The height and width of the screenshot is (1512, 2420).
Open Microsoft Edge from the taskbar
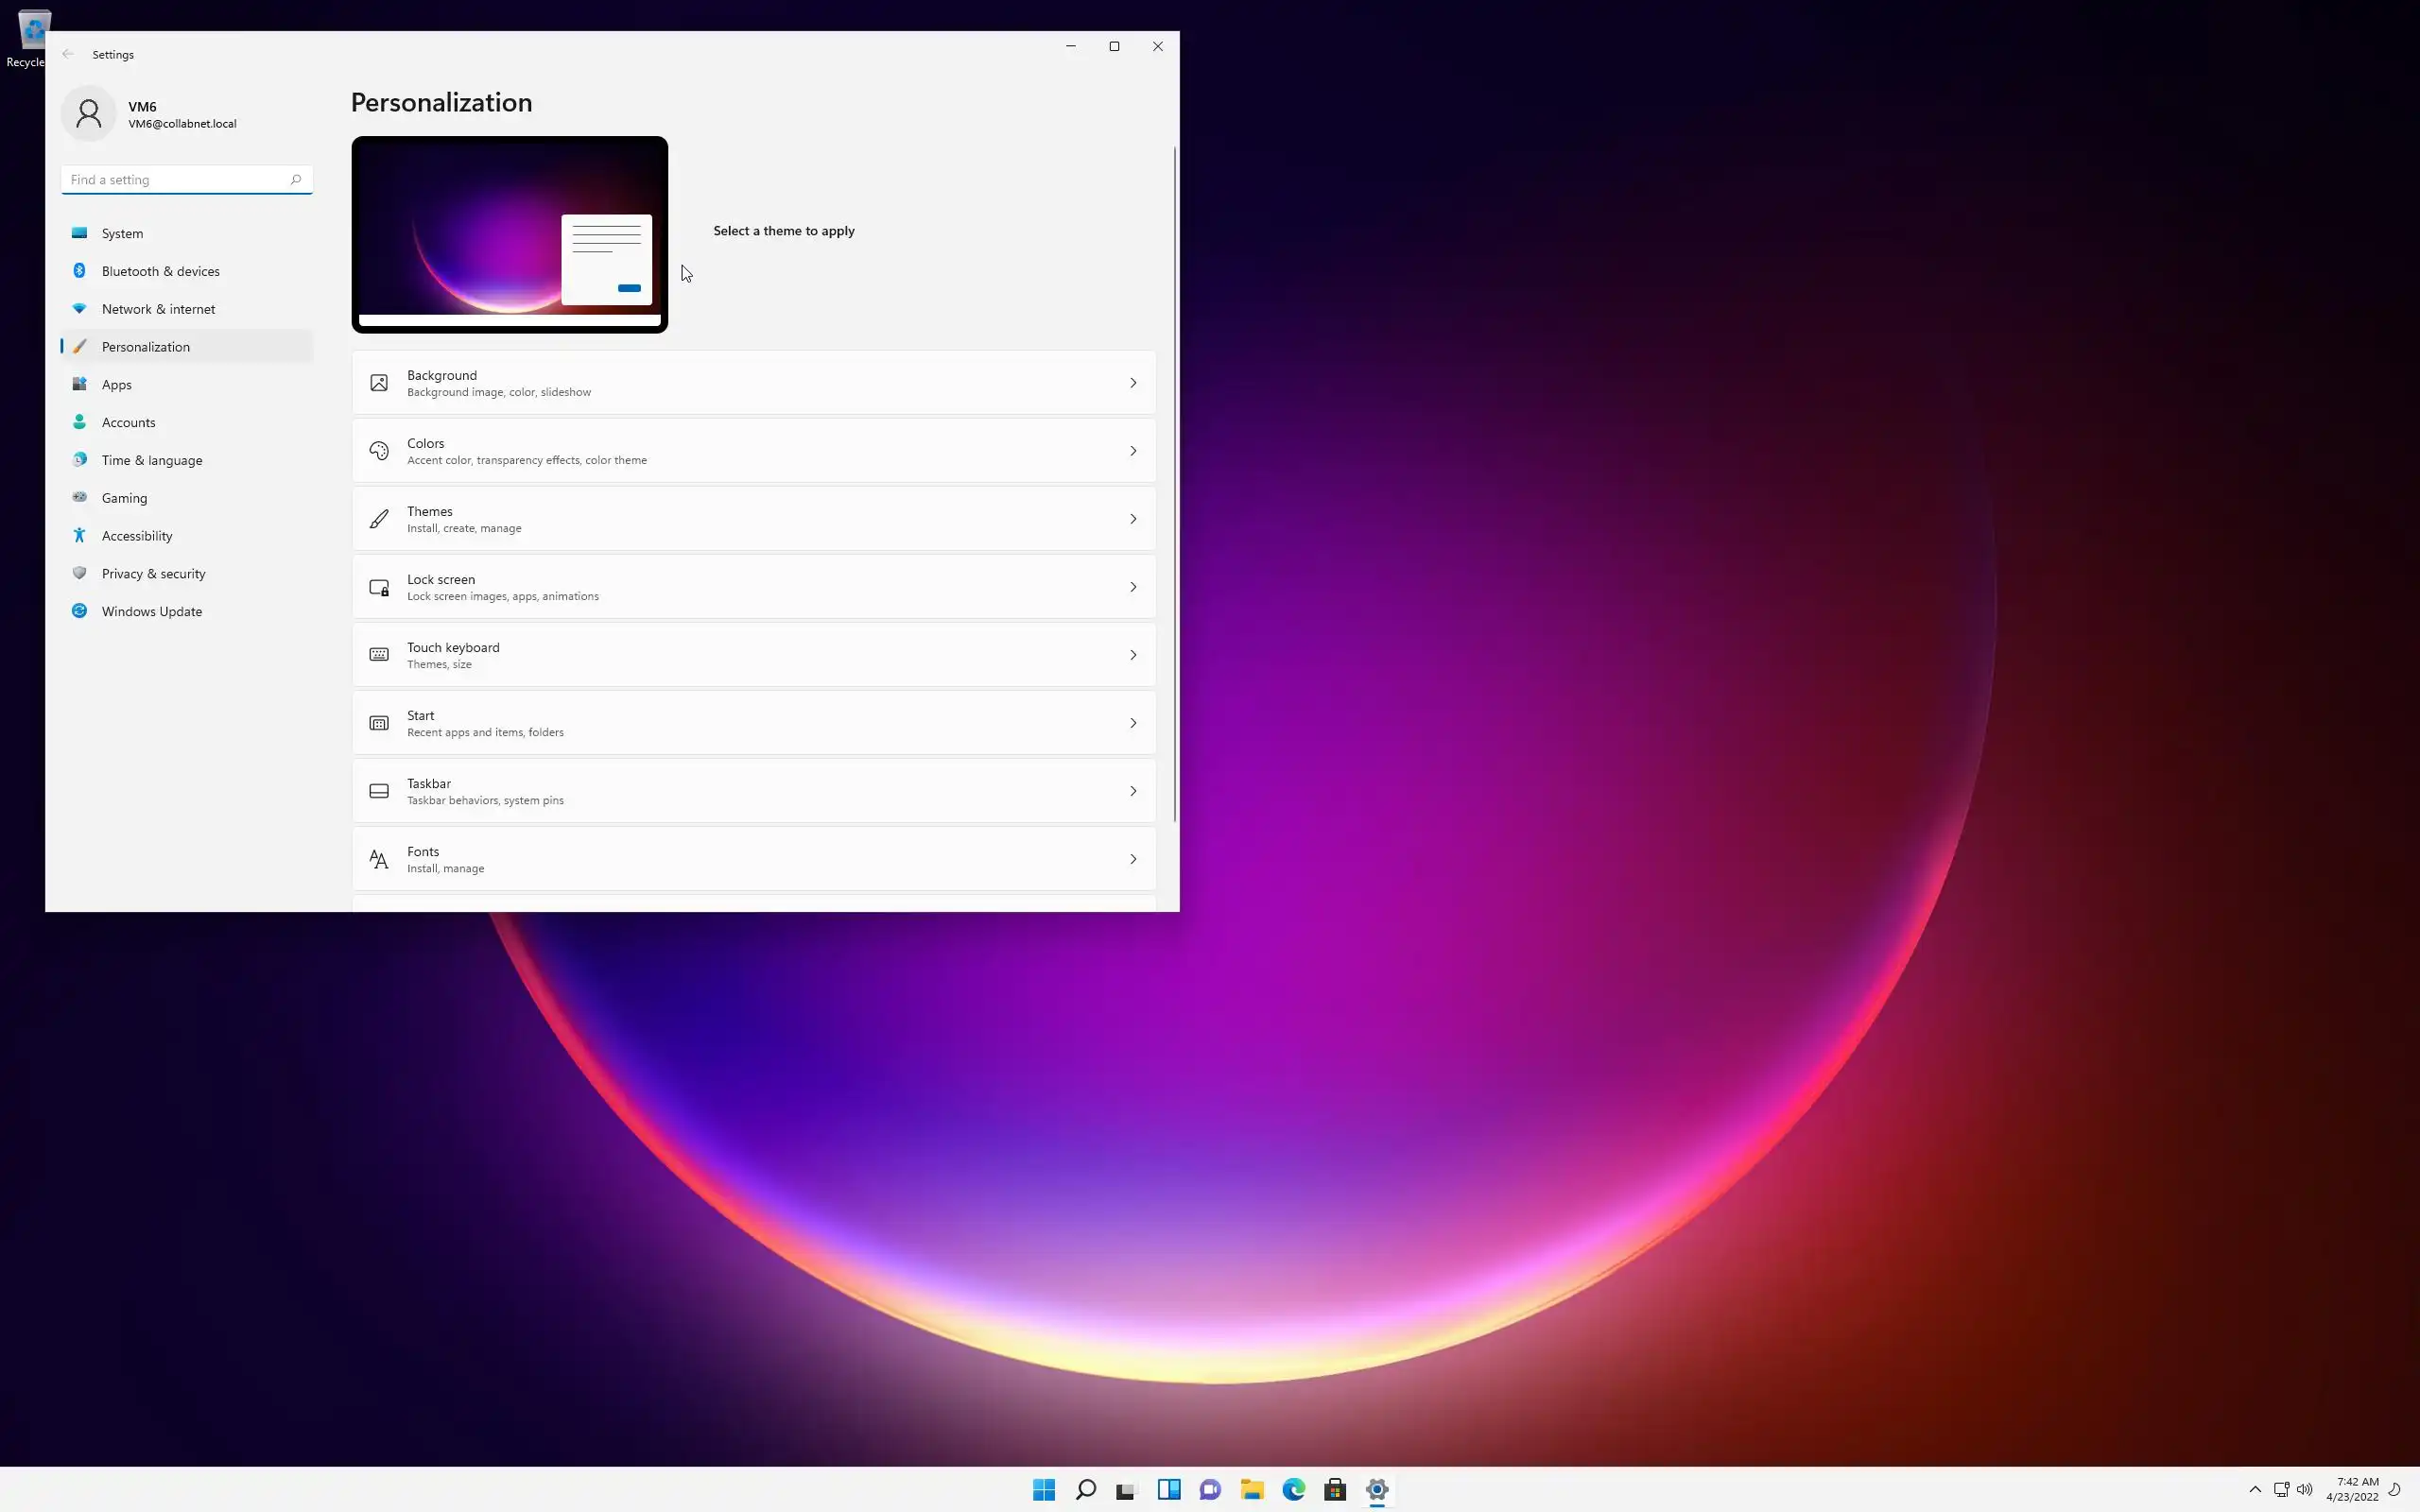coord(1293,1489)
